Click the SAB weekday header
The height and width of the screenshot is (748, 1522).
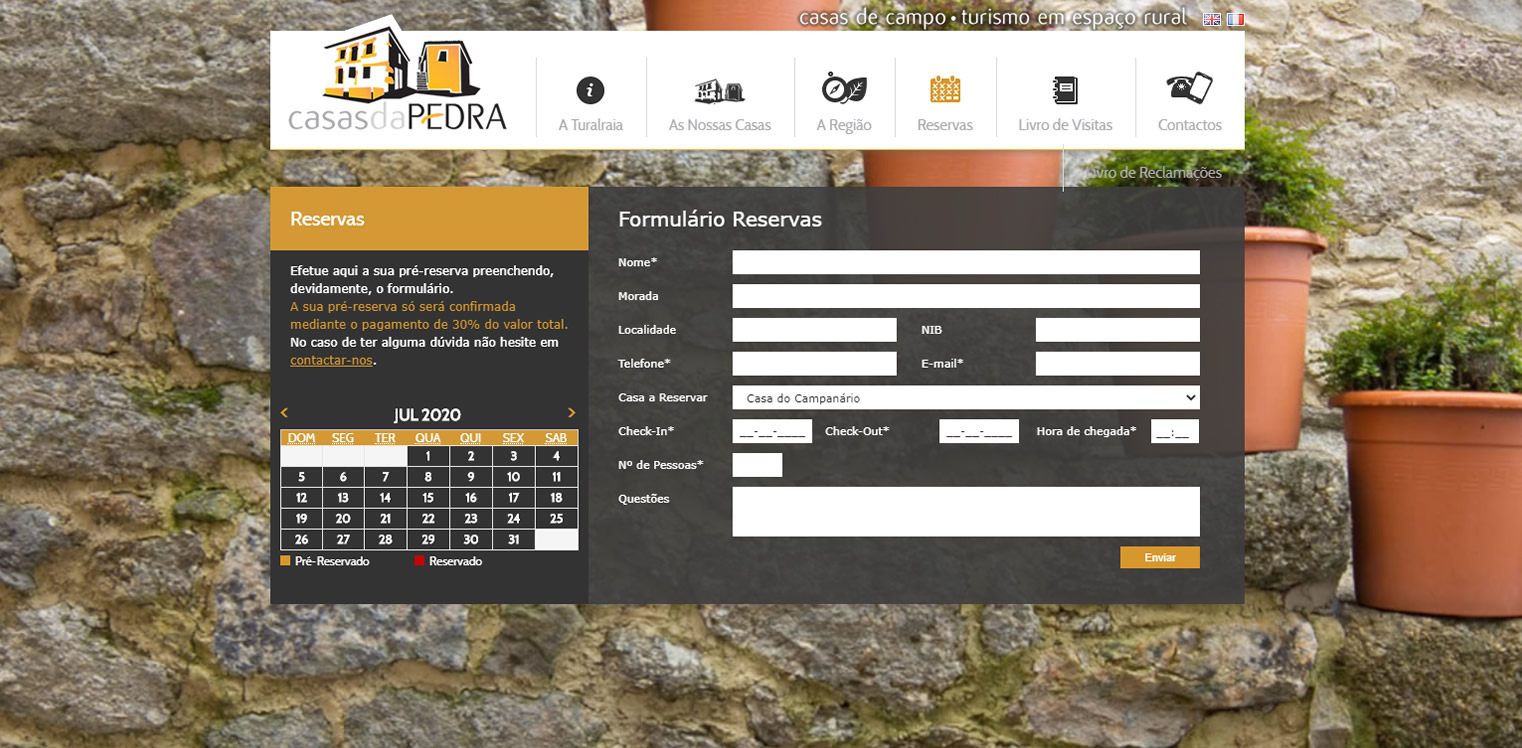(557, 438)
